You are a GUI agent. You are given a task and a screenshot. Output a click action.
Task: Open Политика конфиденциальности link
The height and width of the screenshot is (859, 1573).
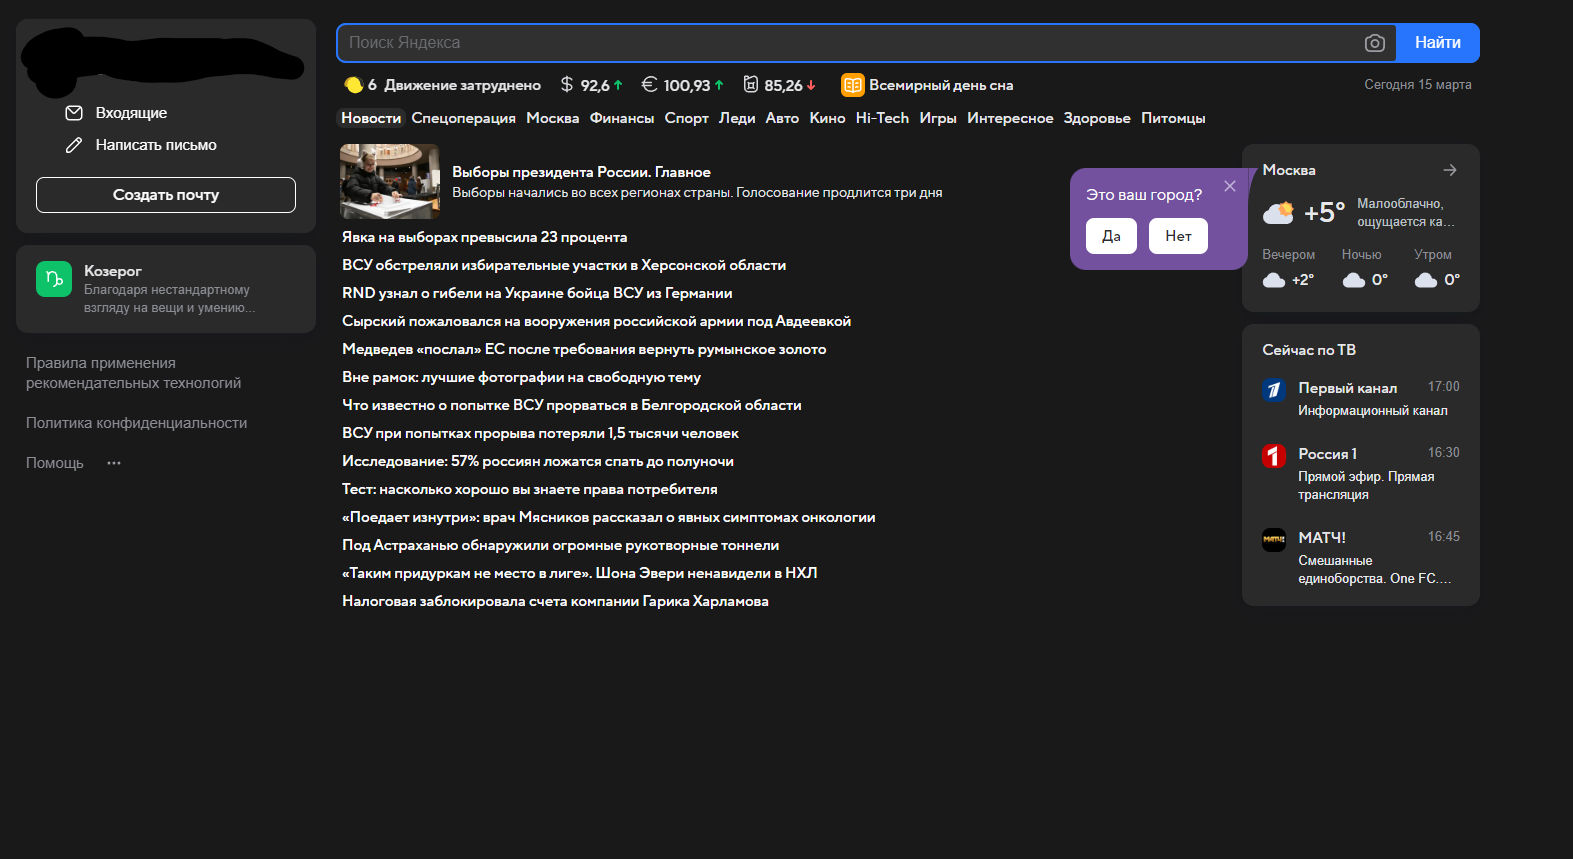click(x=136, y=423)
